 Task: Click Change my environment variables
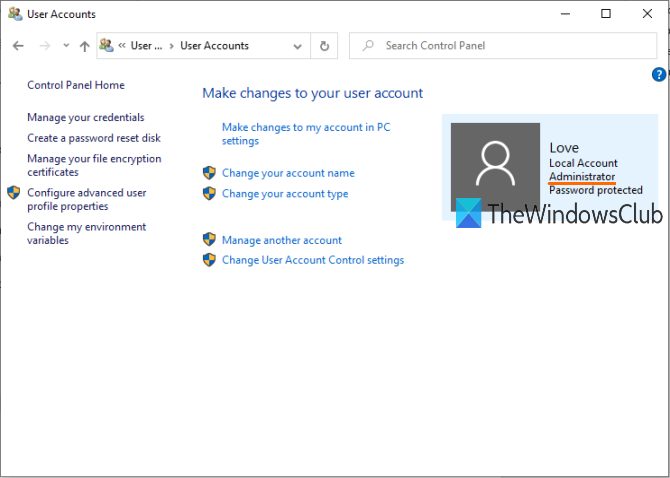86,233
